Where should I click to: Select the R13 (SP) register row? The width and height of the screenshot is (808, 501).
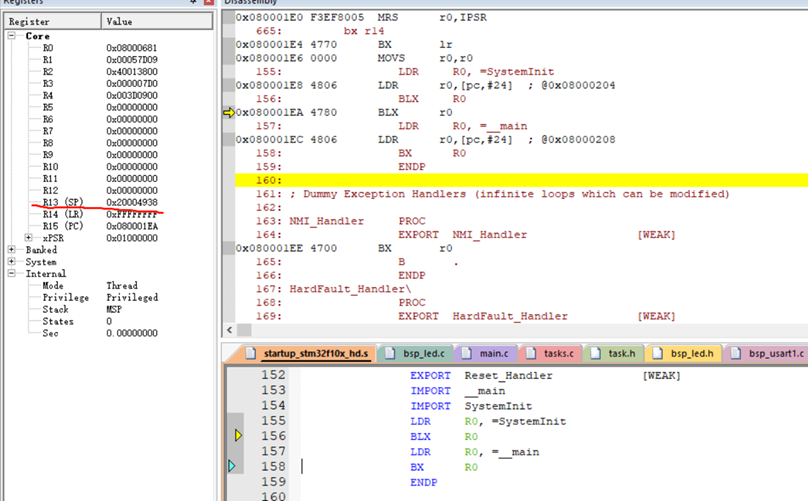(x=109, y=202)
